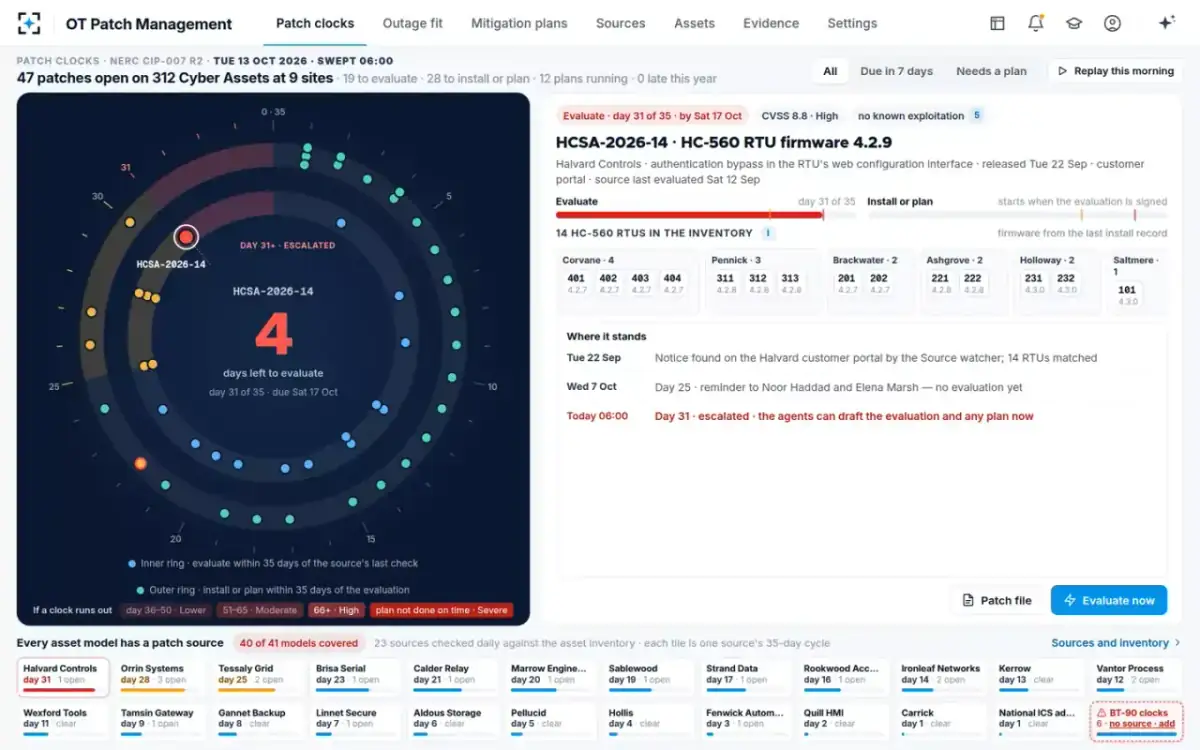Click the Patch file button

point(996,600)
